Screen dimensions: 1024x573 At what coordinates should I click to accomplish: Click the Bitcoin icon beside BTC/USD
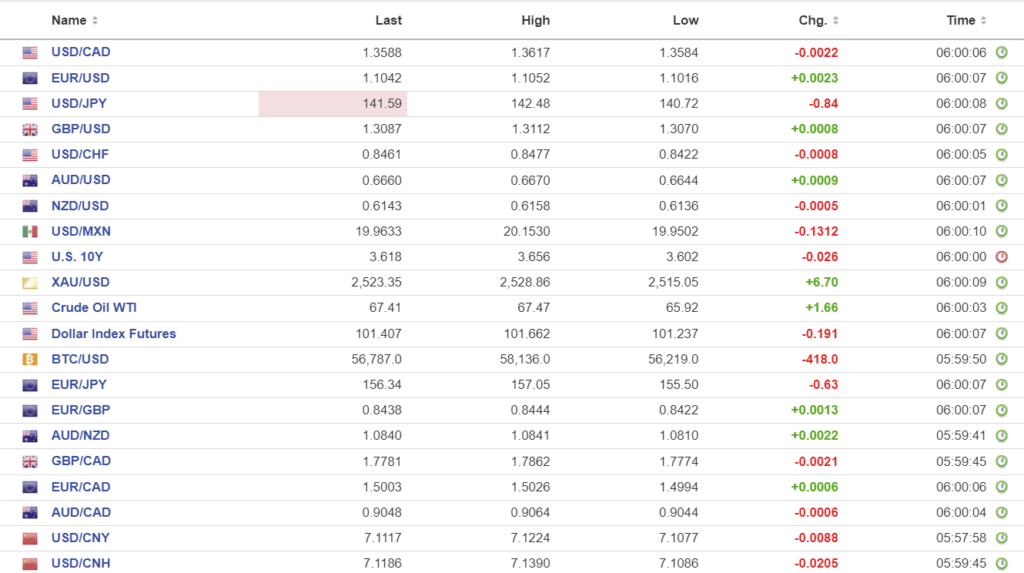[30, 359]
